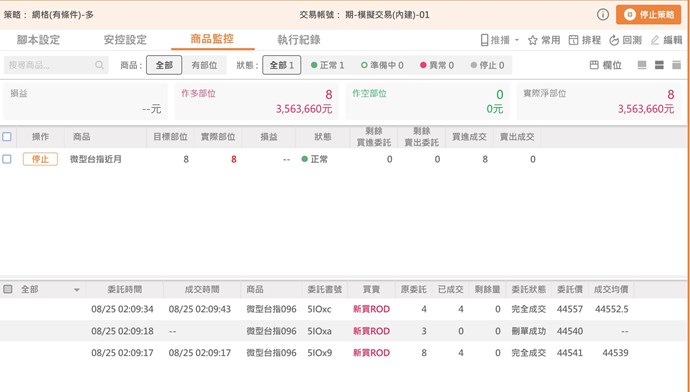Click the 作空部位 summary card
690x392 pixels.
[x=427, y=101]
